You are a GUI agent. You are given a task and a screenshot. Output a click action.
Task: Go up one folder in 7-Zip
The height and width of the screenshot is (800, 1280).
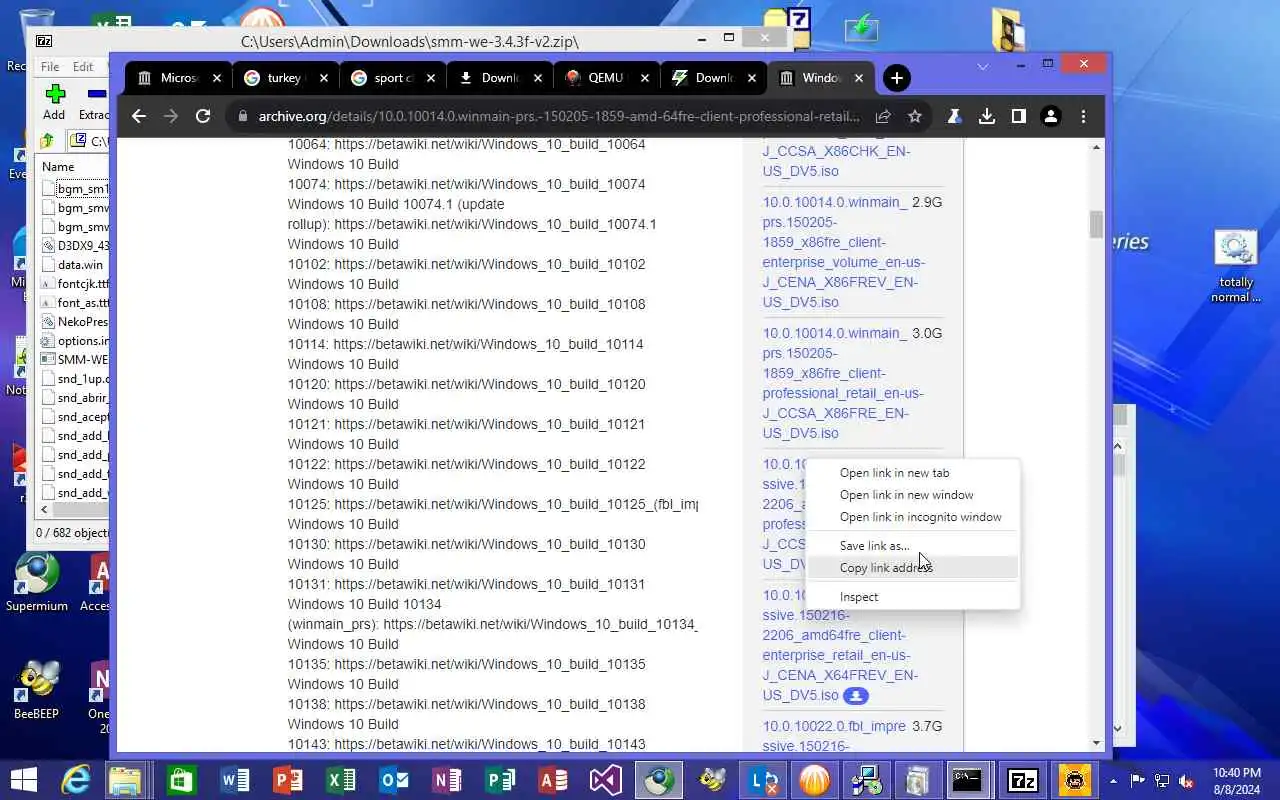47,141
